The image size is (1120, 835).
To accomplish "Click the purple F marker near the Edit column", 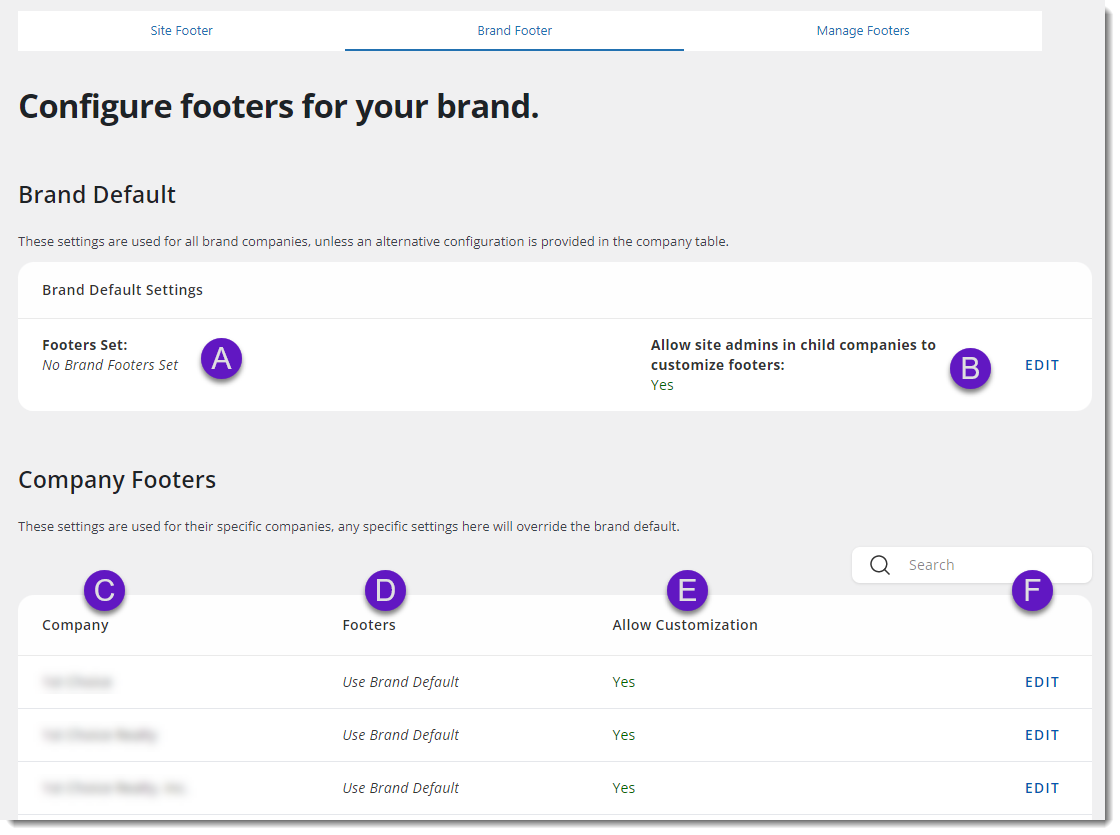I will tap(1032, 591).
